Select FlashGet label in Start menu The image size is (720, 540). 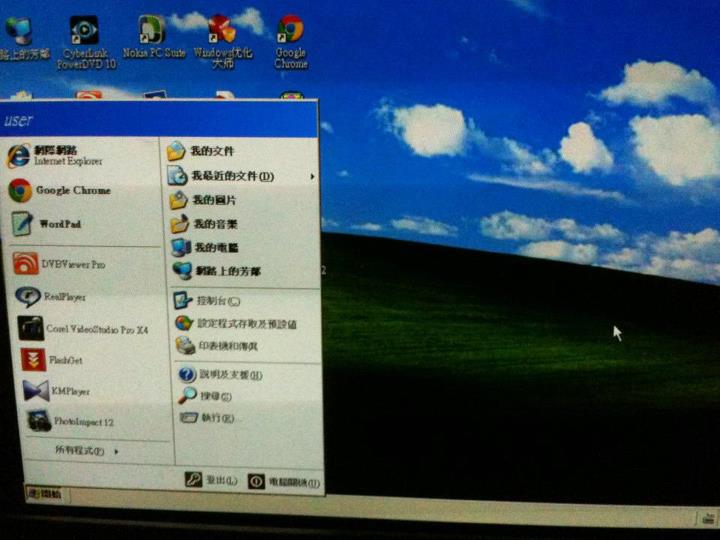click(66, 360)
